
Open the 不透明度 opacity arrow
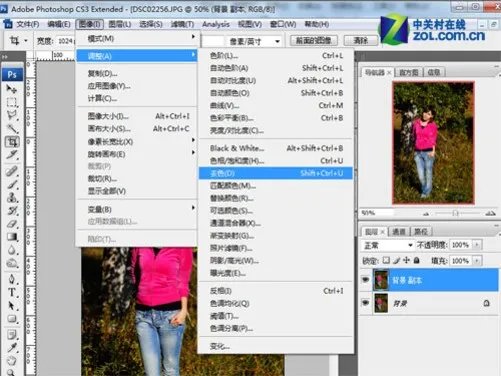click(x=477, y=245)
